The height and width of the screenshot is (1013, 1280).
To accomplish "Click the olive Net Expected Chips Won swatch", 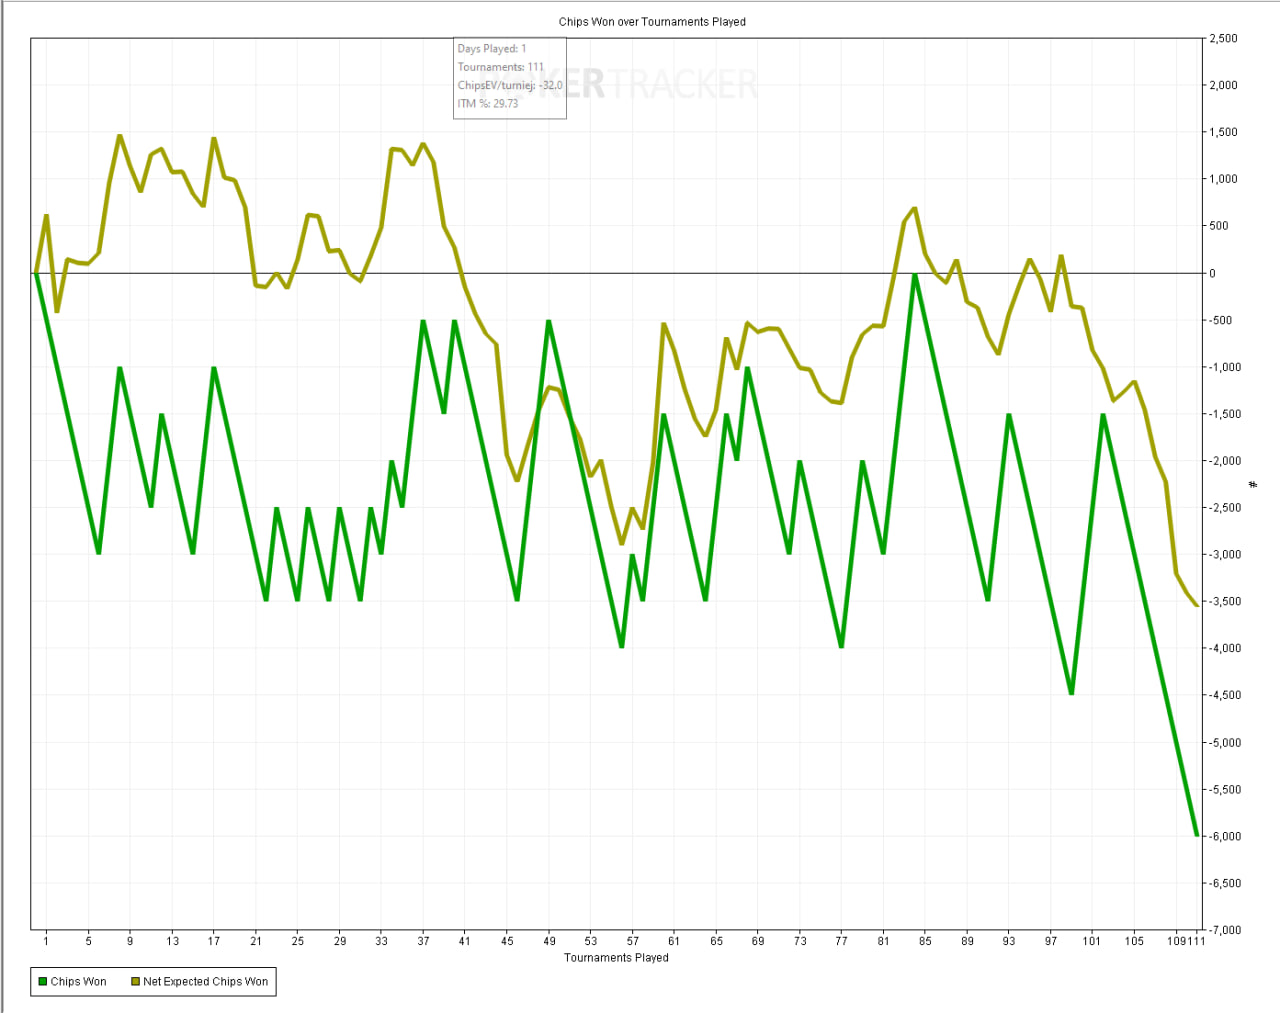I will tap(135, 982).
